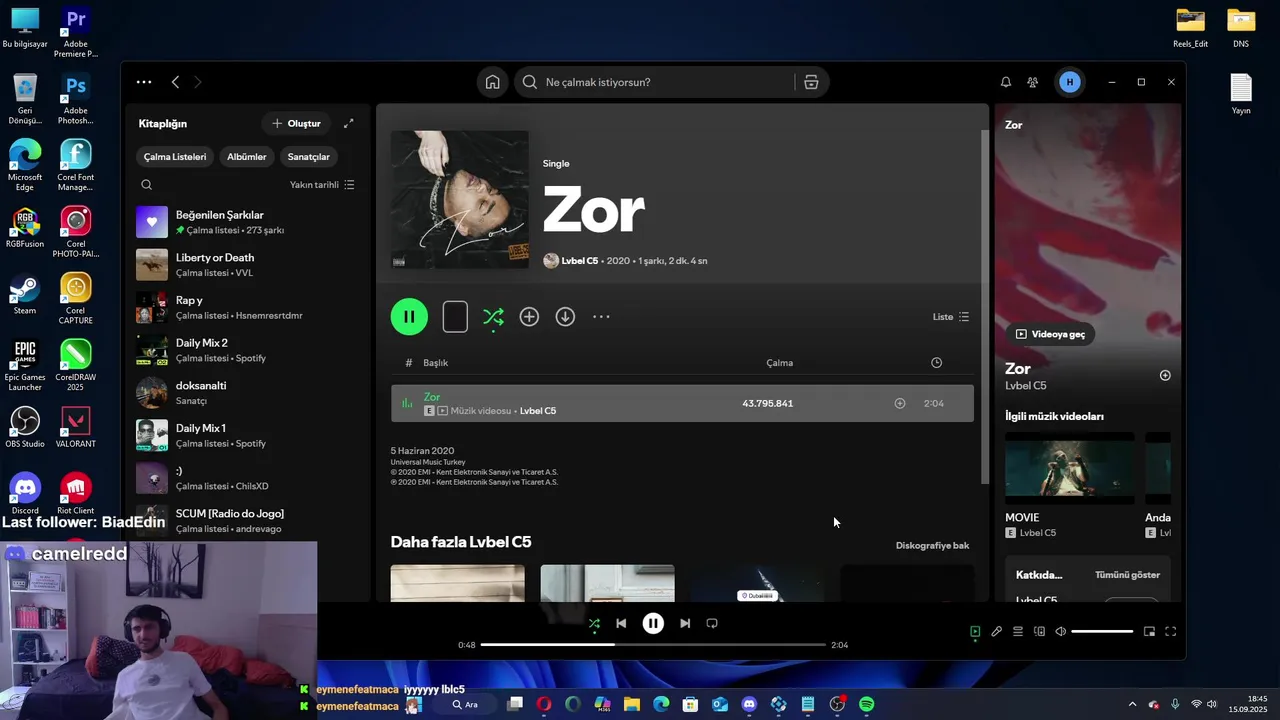Click the Oluştur create button
The height and width of the screenshot is (720, 1280).
pos(297,123)
